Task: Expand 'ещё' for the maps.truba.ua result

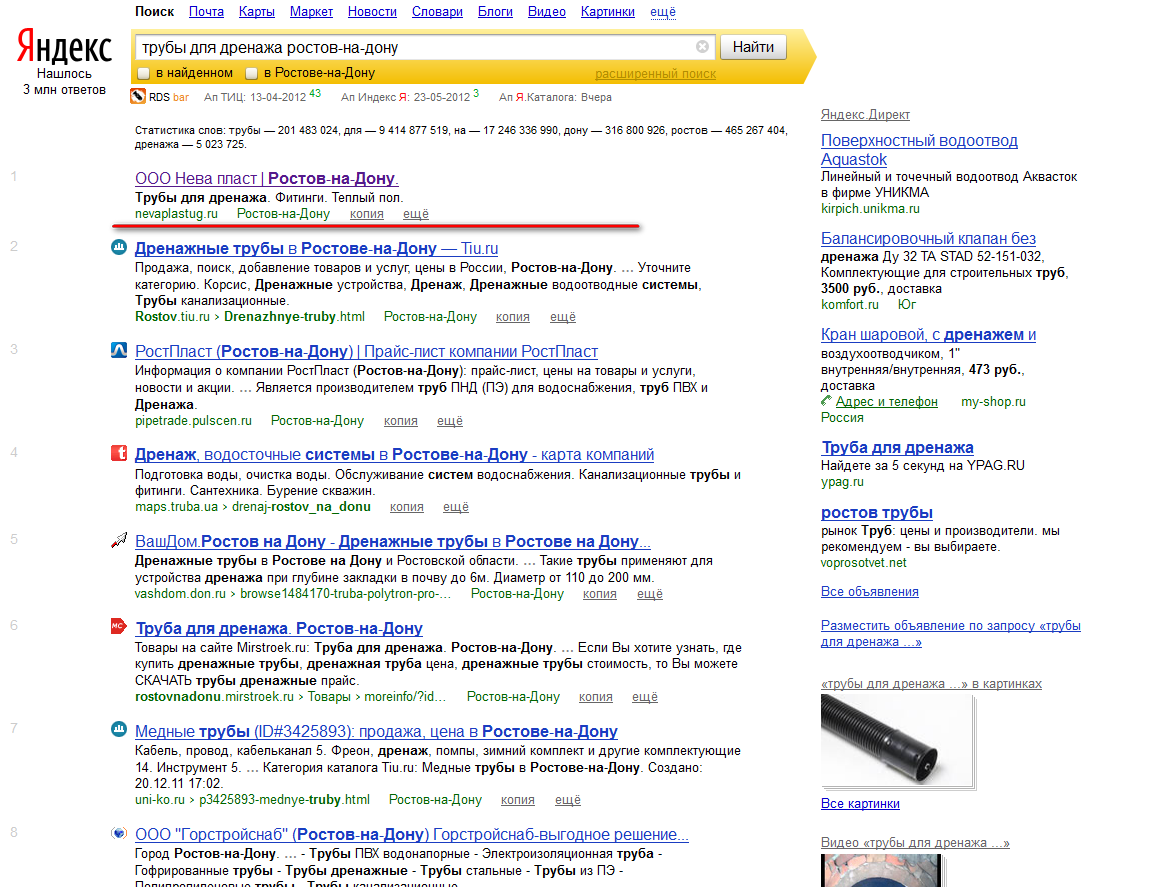Action: (x=456, y=507)
